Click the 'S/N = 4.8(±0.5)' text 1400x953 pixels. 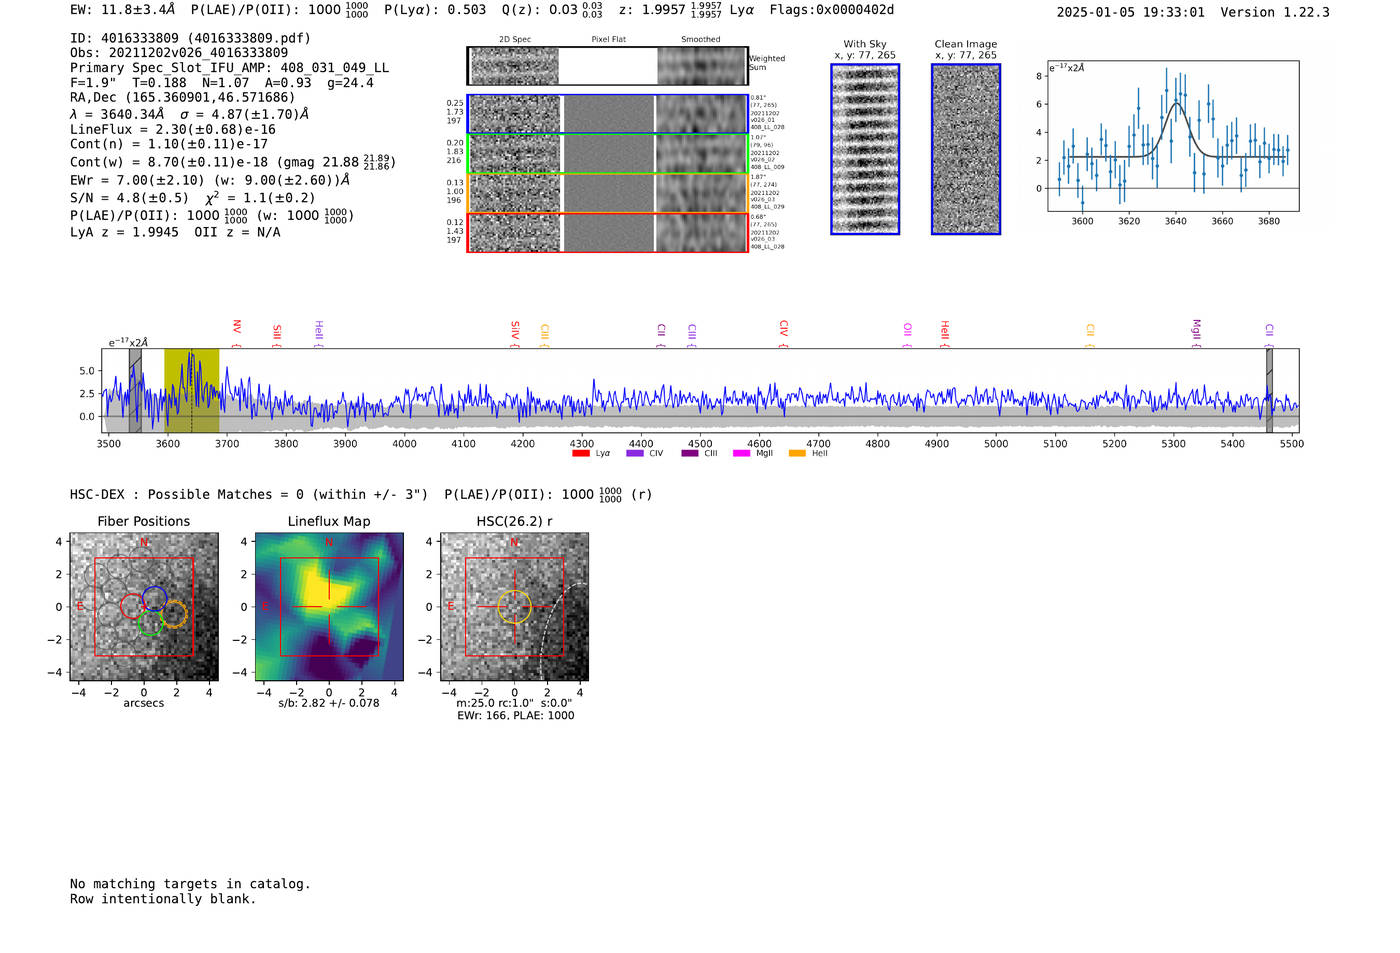[129, 198]
